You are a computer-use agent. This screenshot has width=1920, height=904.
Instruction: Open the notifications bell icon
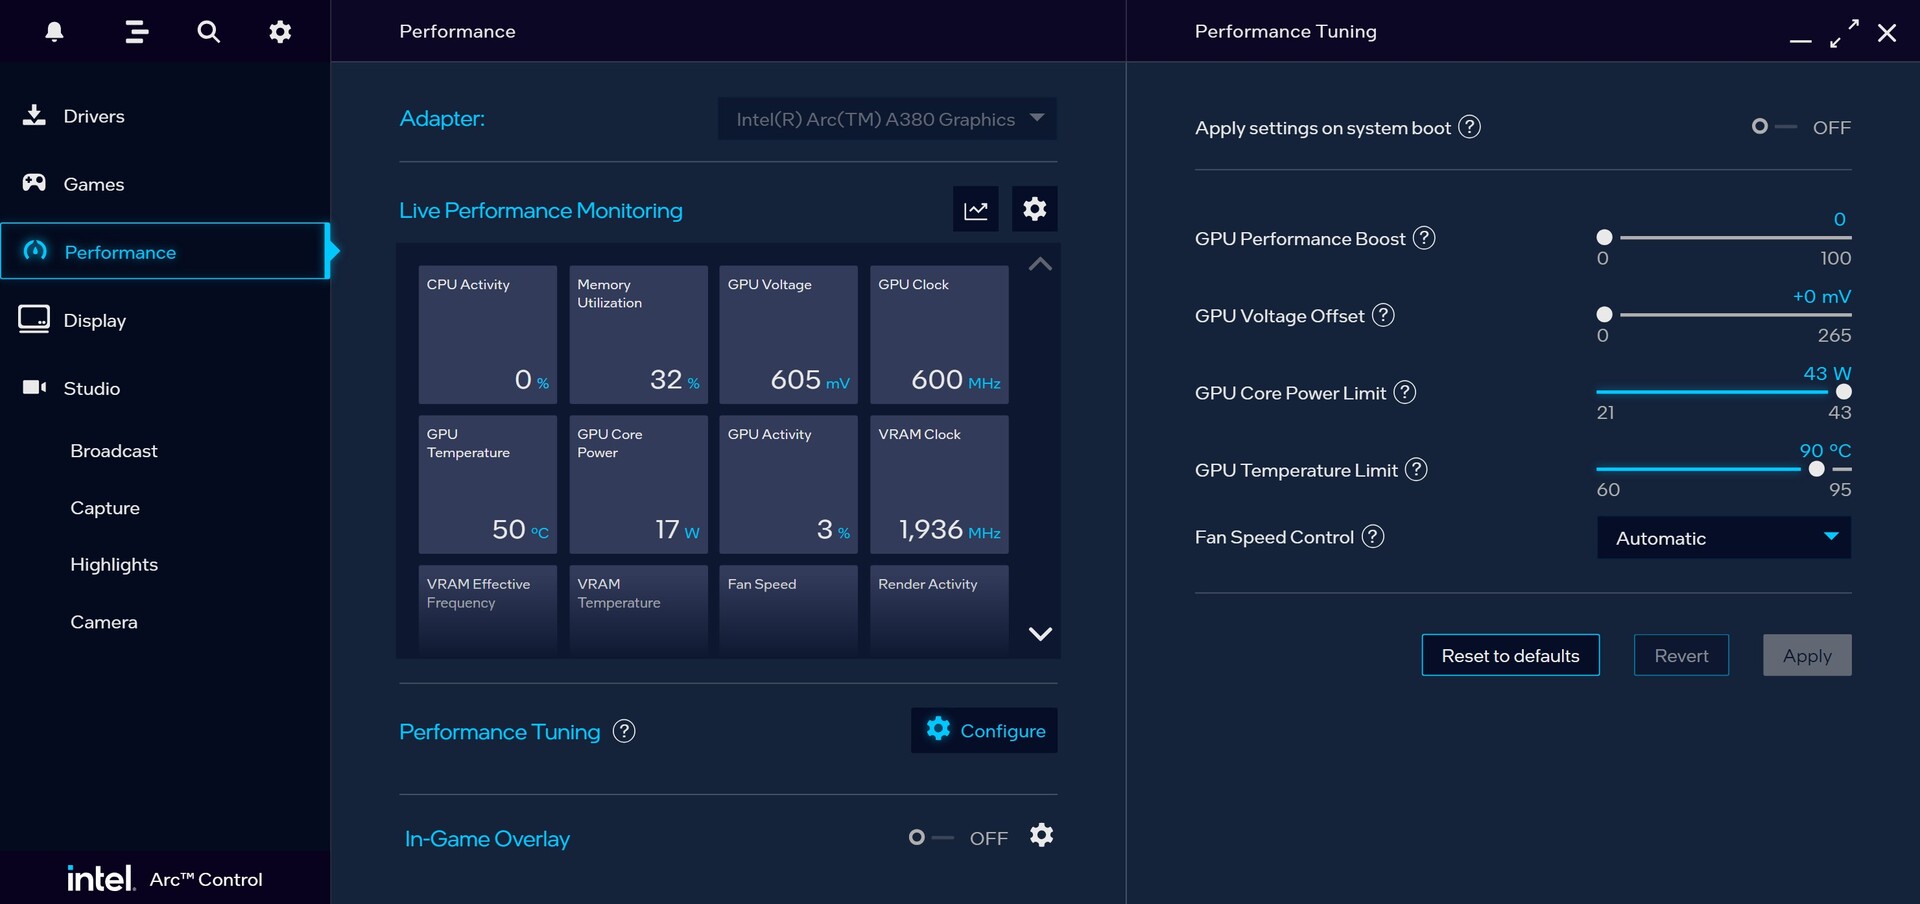click(x=55, y=32)
